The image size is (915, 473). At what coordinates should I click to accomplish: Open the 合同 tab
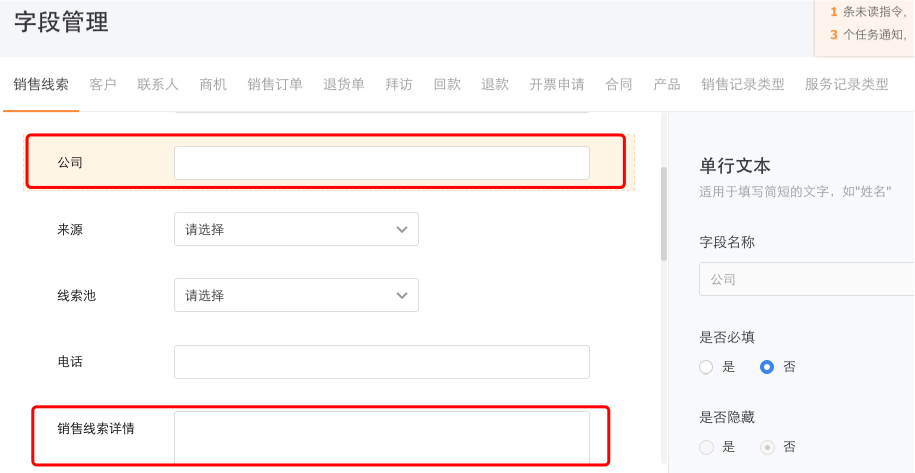click(619, 85)
